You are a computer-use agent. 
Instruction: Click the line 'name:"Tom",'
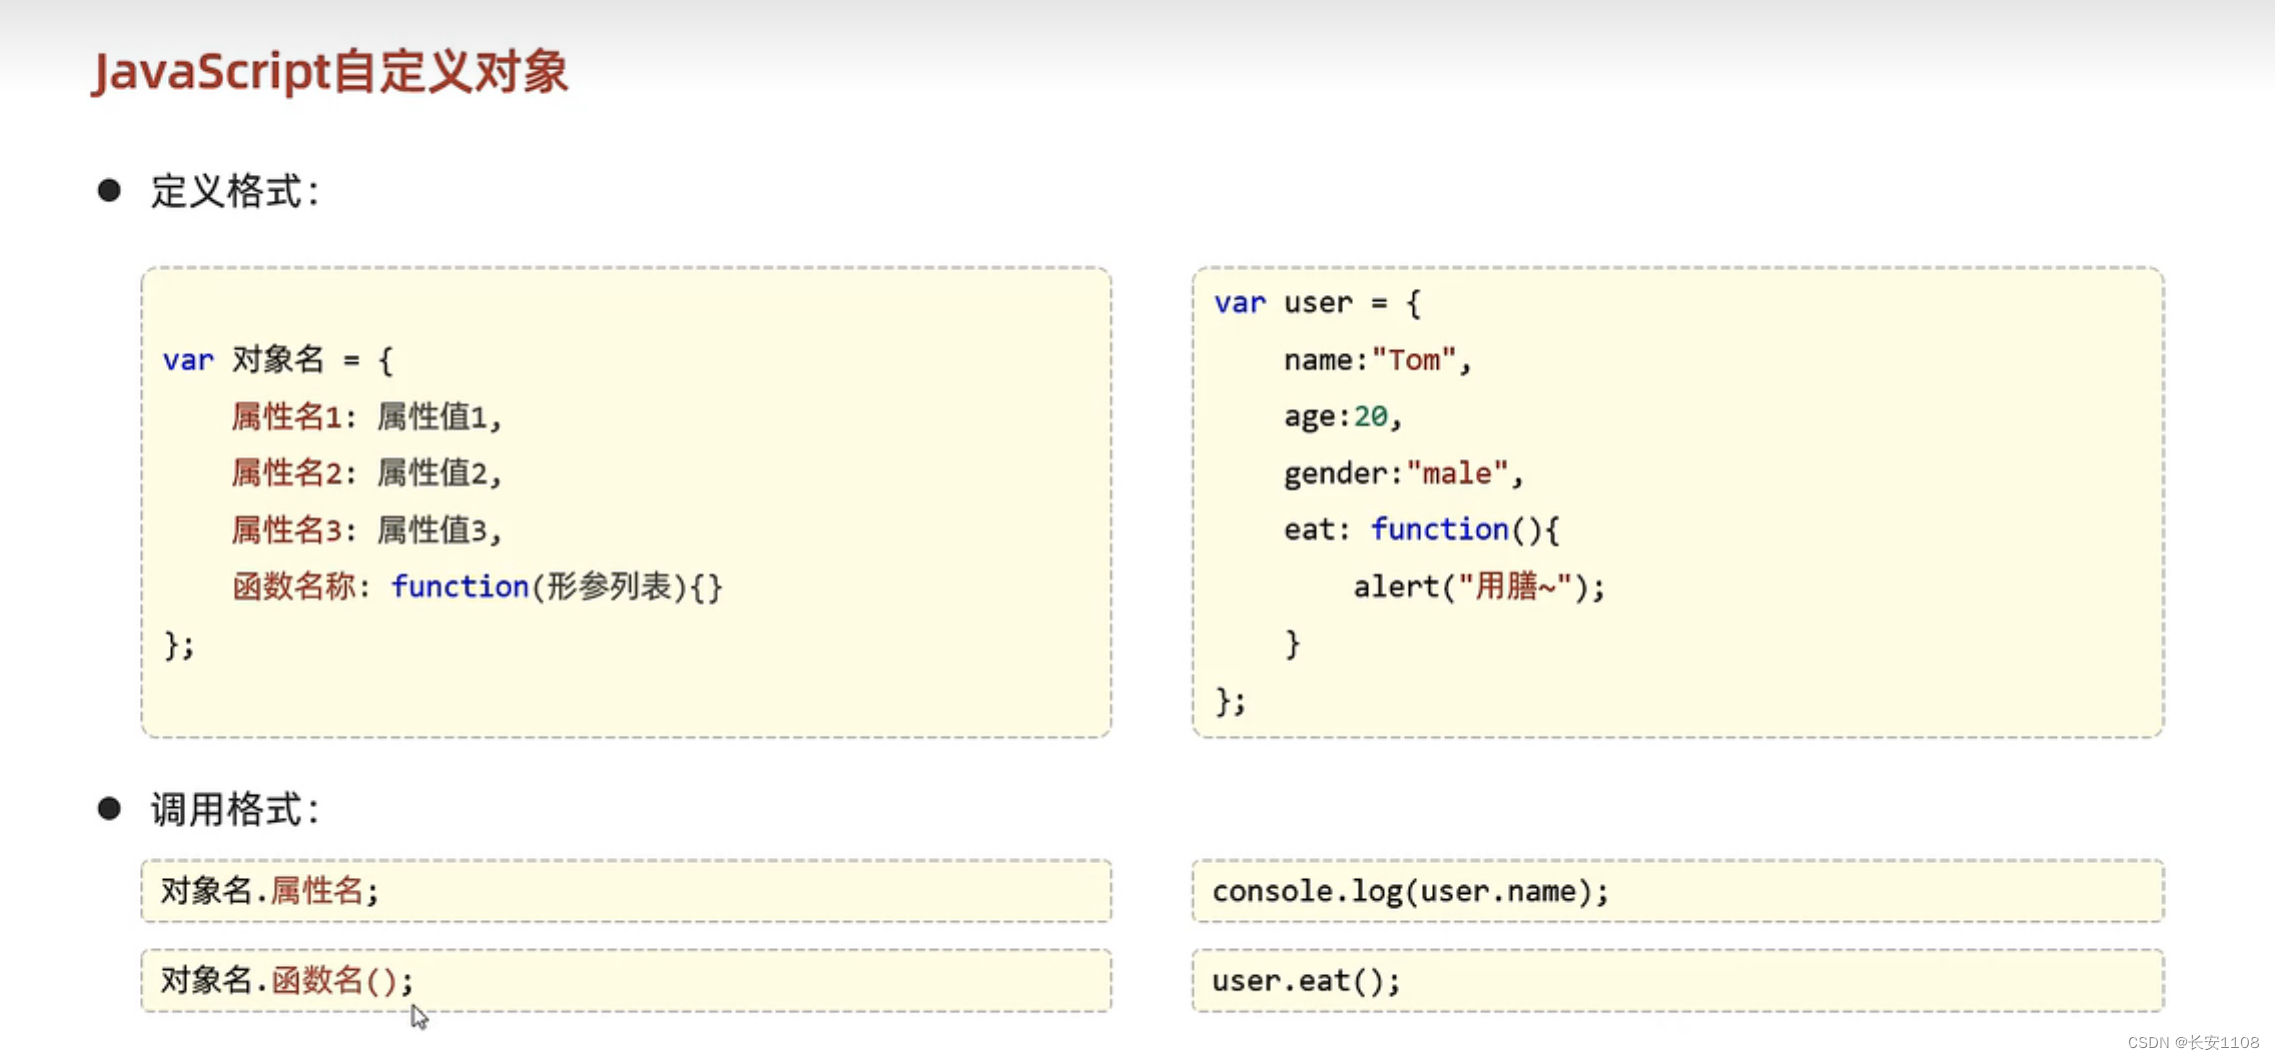point(1378,360)
